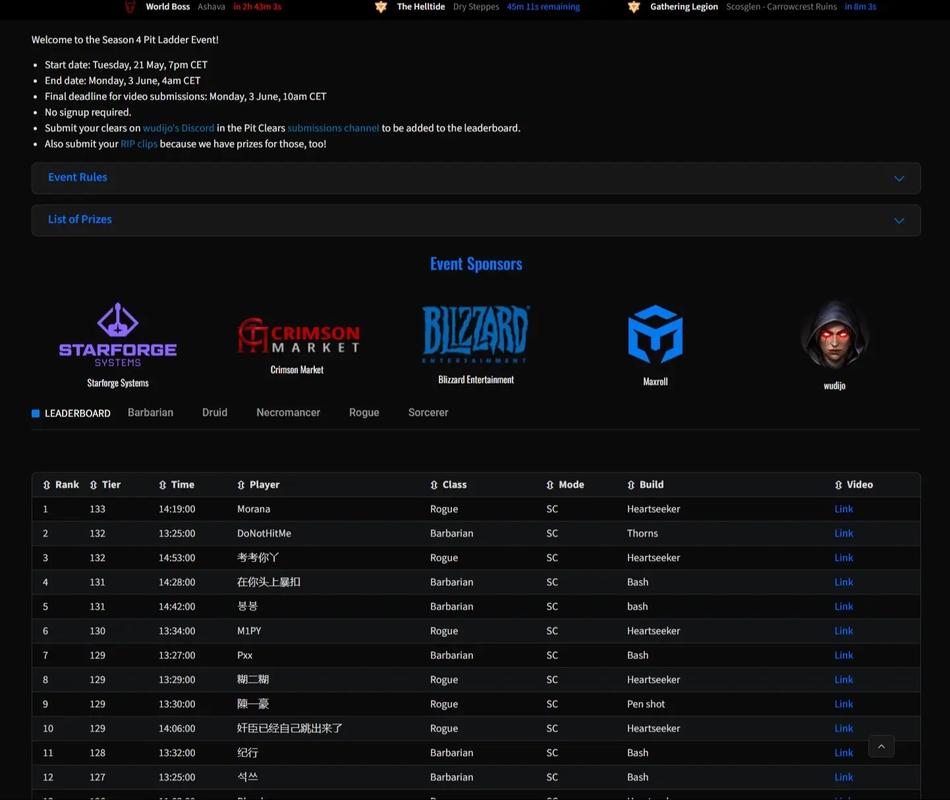Image resolution: width=950 pixels, height=800 pixels.
Task: Switch to the Barbarian leaderboard tab
Action: click(150, 413)
